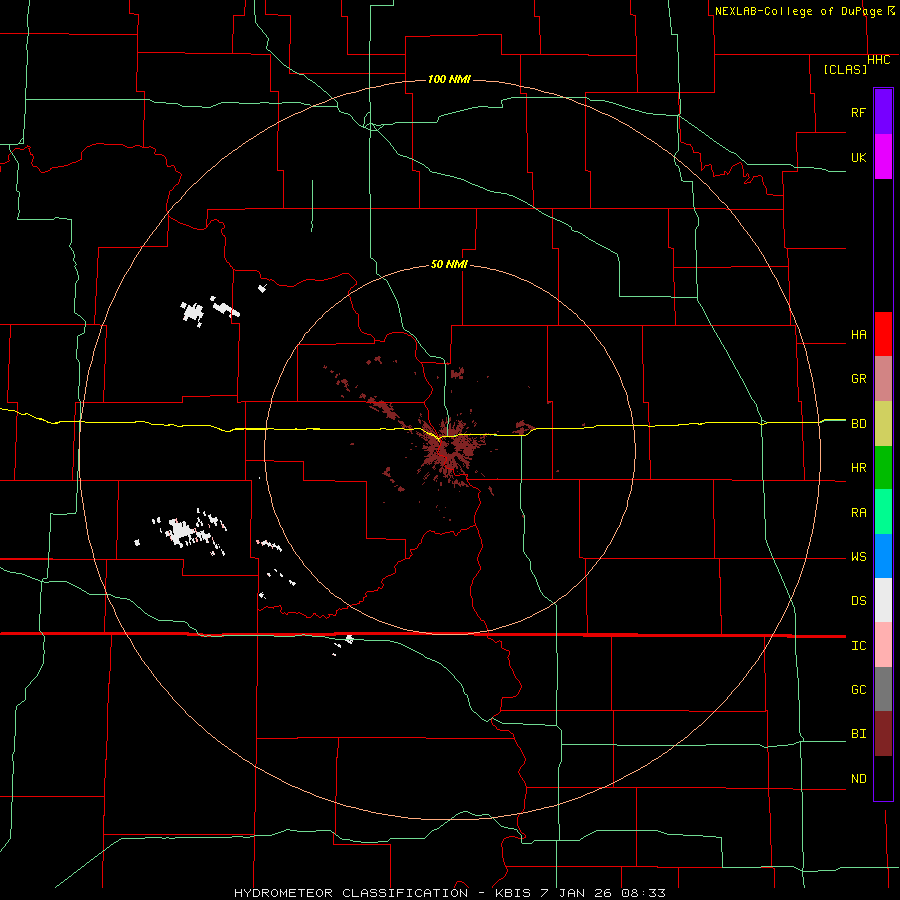This screenshot has width=900, height=900.
Task: Click the RA light green legend swatch
Action: tap(883, 512)
